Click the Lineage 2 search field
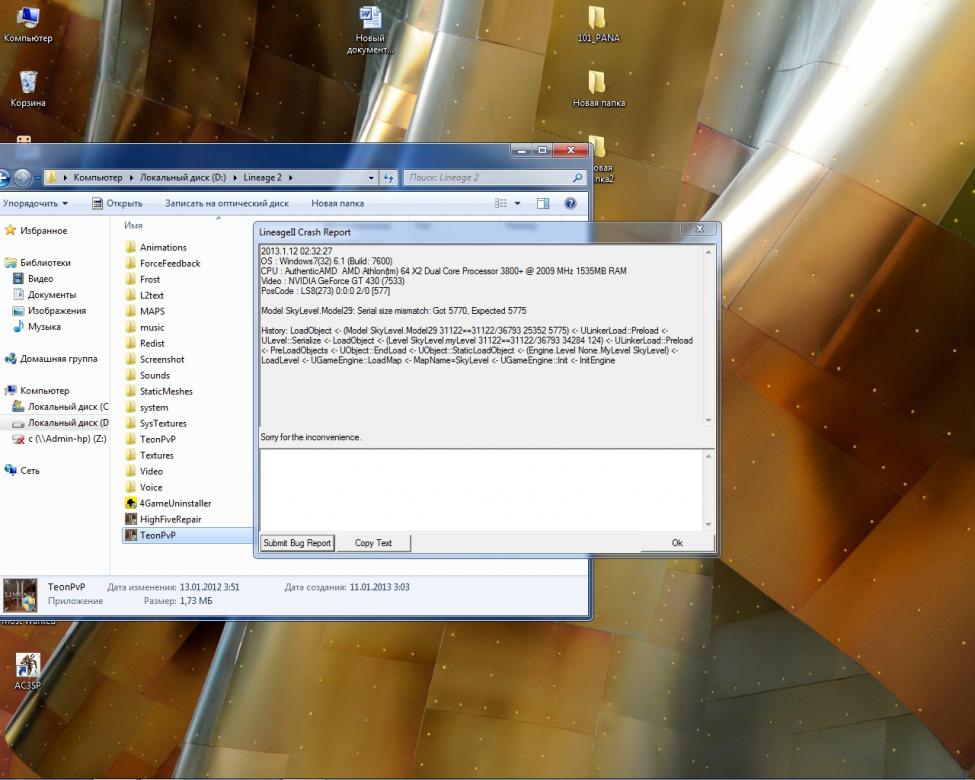Image resolution: width=975 pixels, height=780 pixels. 488,178
